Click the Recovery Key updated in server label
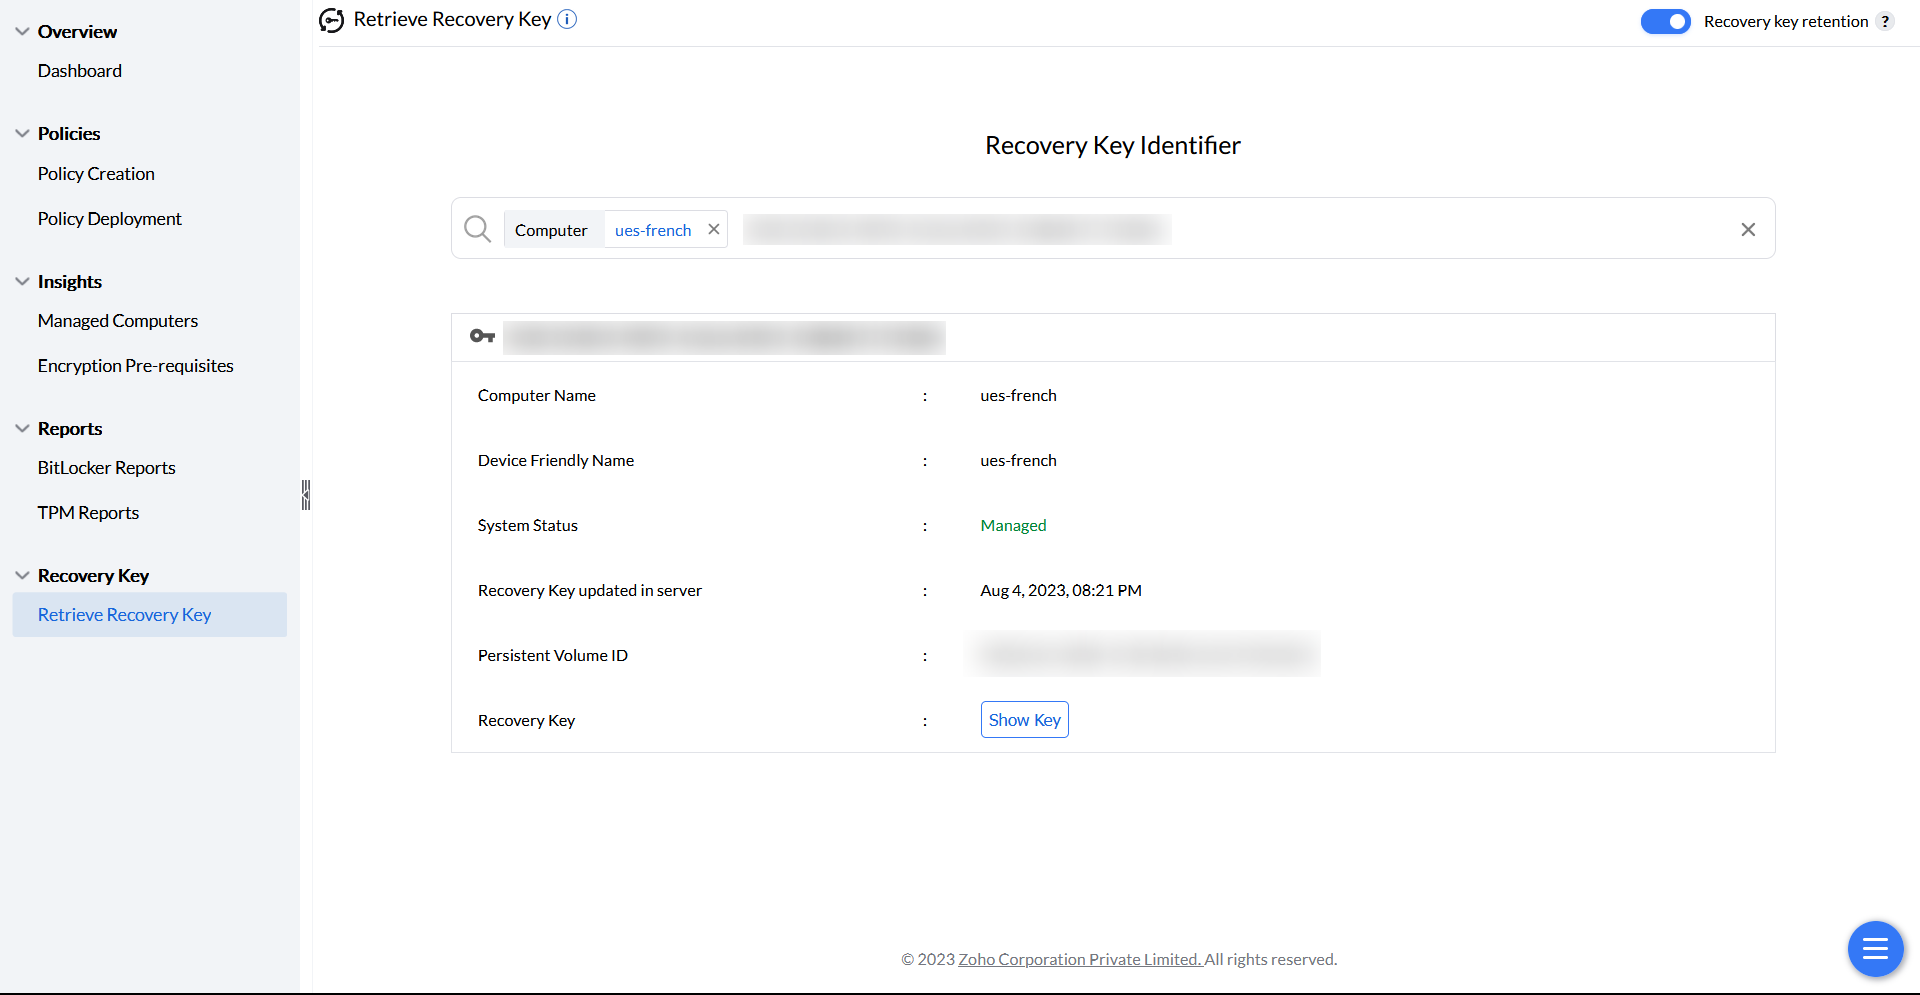 point(590,591)
